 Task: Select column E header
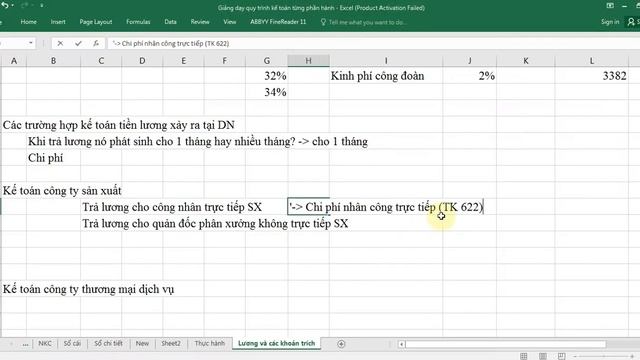(183, 61)
